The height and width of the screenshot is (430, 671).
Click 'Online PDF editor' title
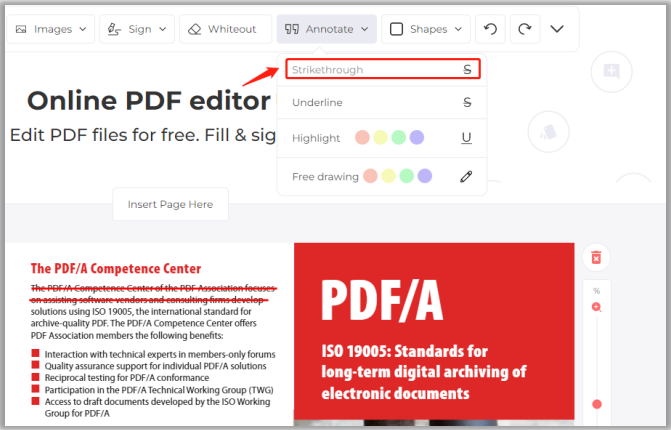(149, 101)
